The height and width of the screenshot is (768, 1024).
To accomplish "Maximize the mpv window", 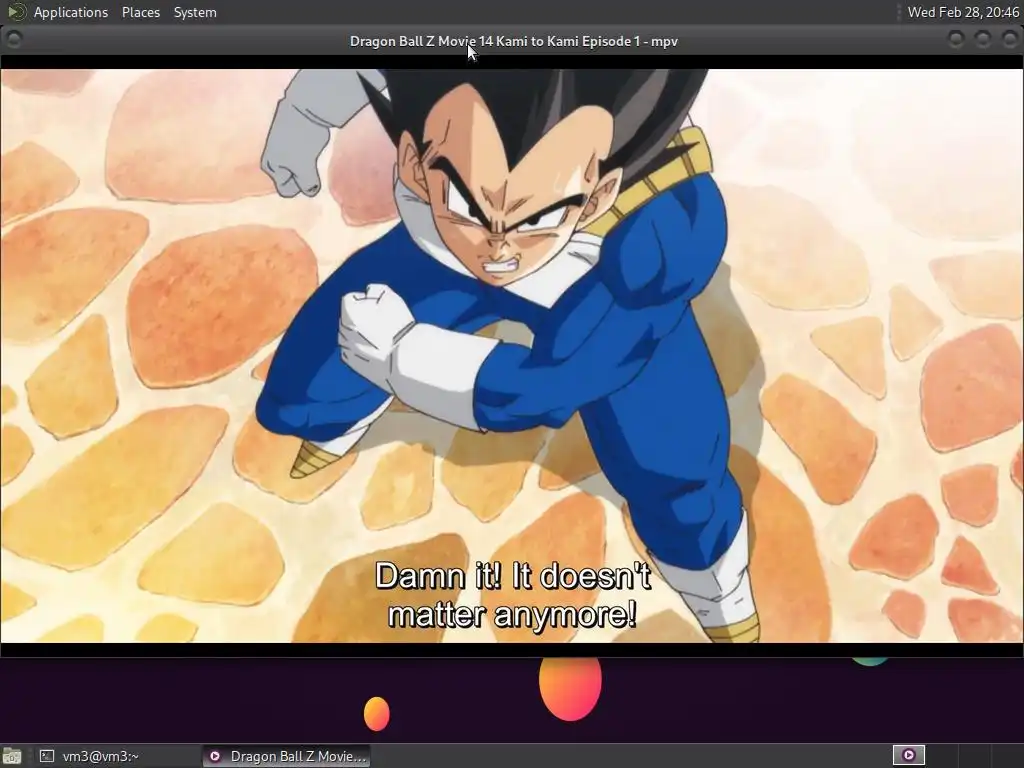I will (x=982, y=40).
